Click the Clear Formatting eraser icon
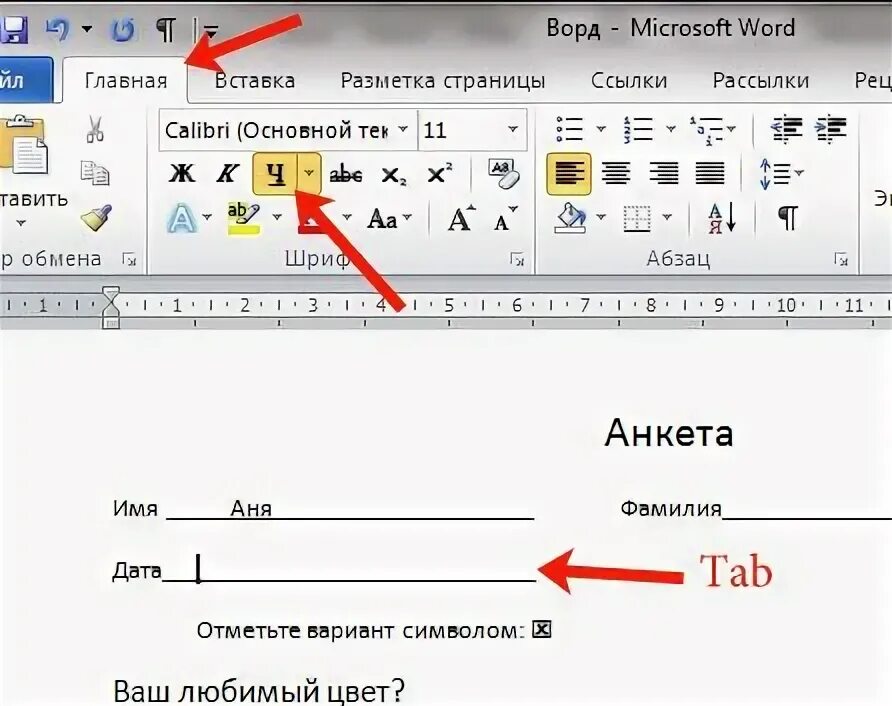This screenshot has height=706, width=892. click(x=504, y=174)
